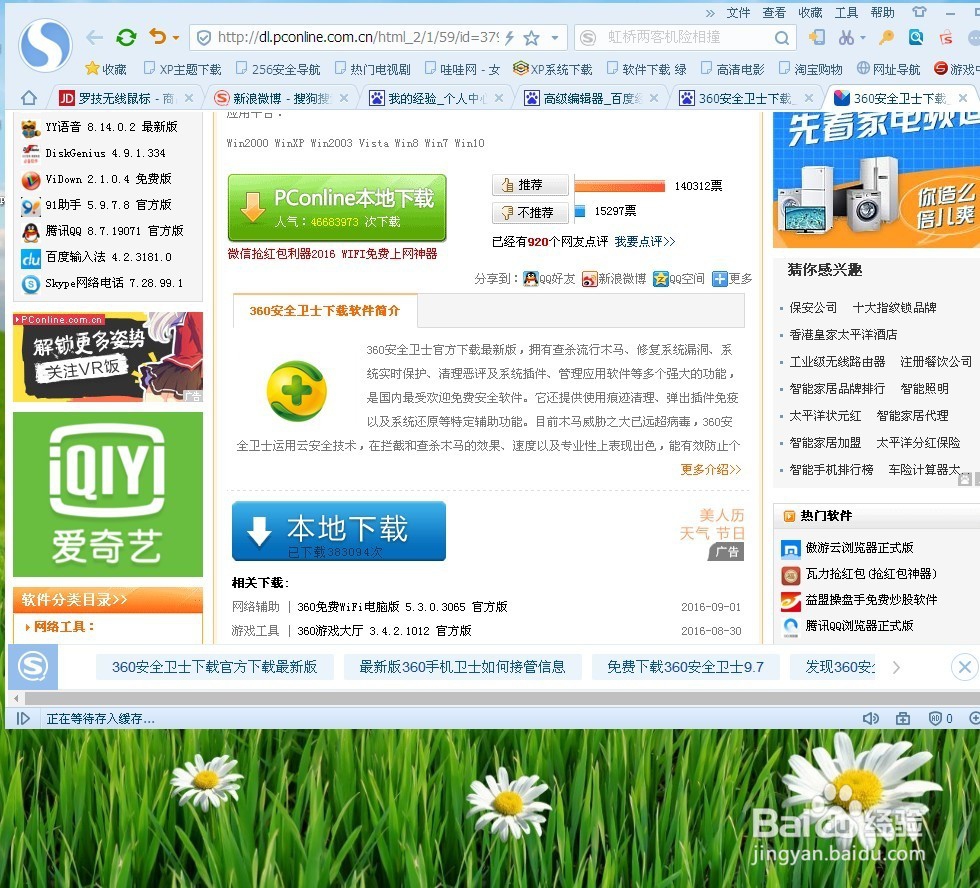Screen dimensions: 980x888
Task: Open the 我要点评>> link
Action: 644,242
